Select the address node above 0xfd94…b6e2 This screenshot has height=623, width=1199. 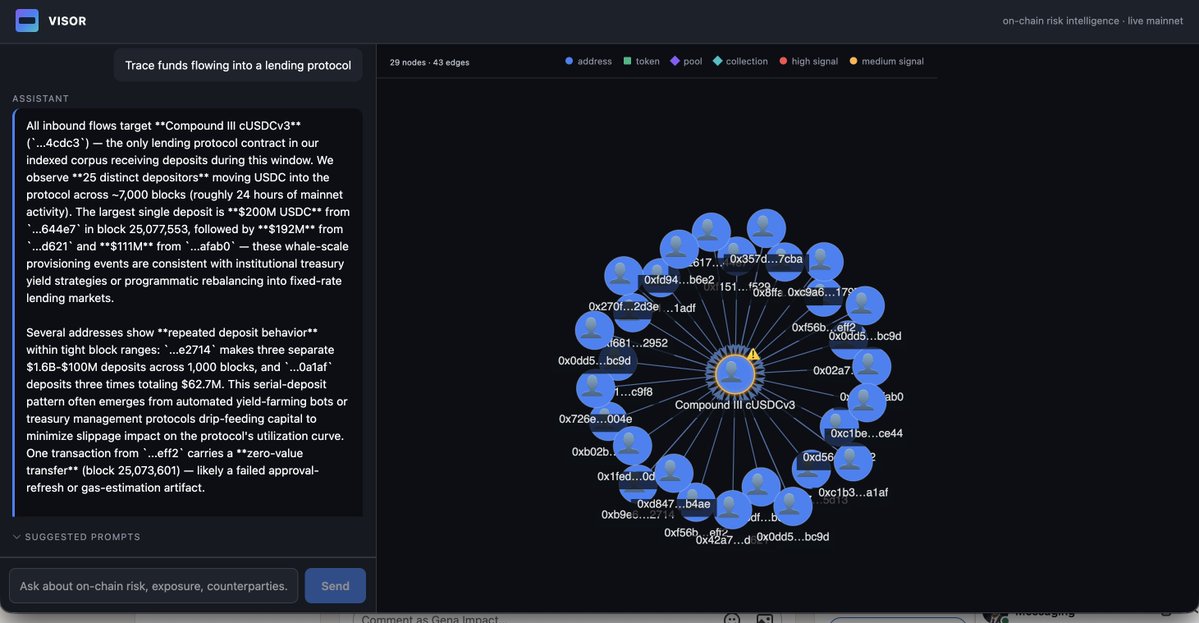point(678,249)
